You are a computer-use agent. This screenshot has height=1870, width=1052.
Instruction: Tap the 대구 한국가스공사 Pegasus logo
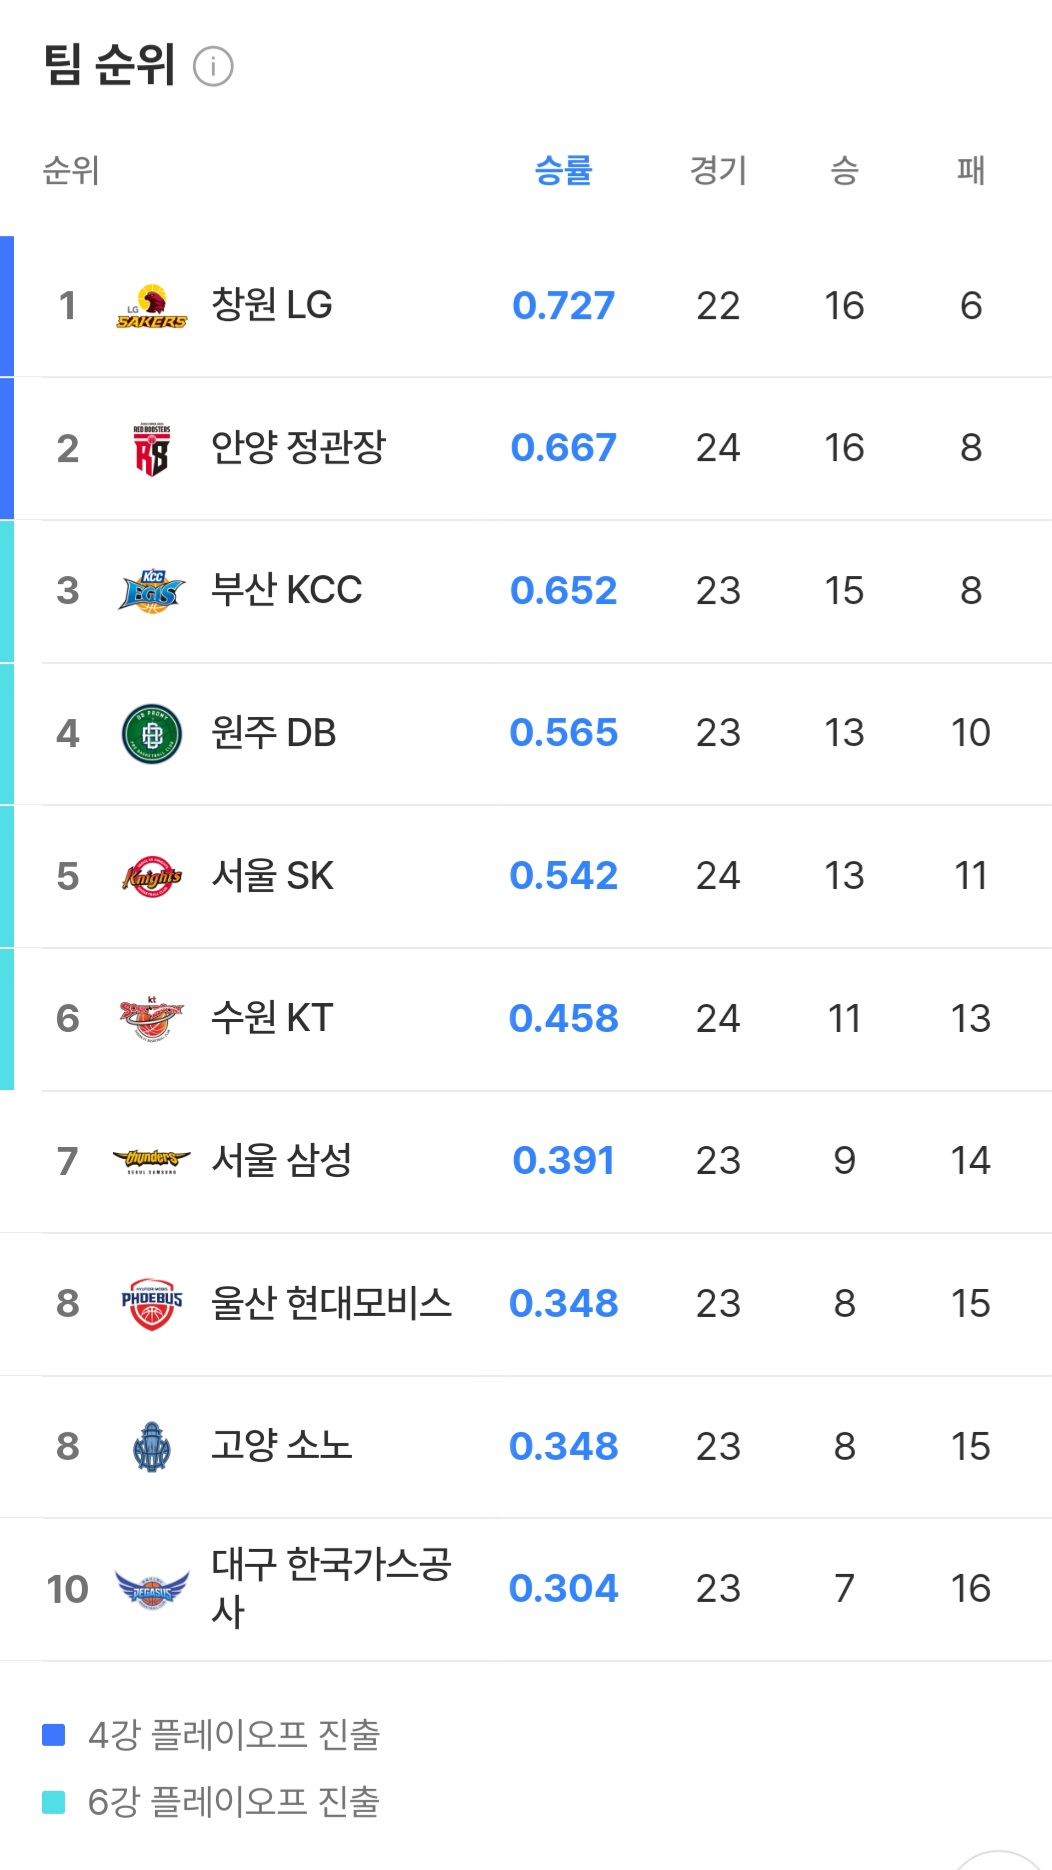click(152, 1589)
